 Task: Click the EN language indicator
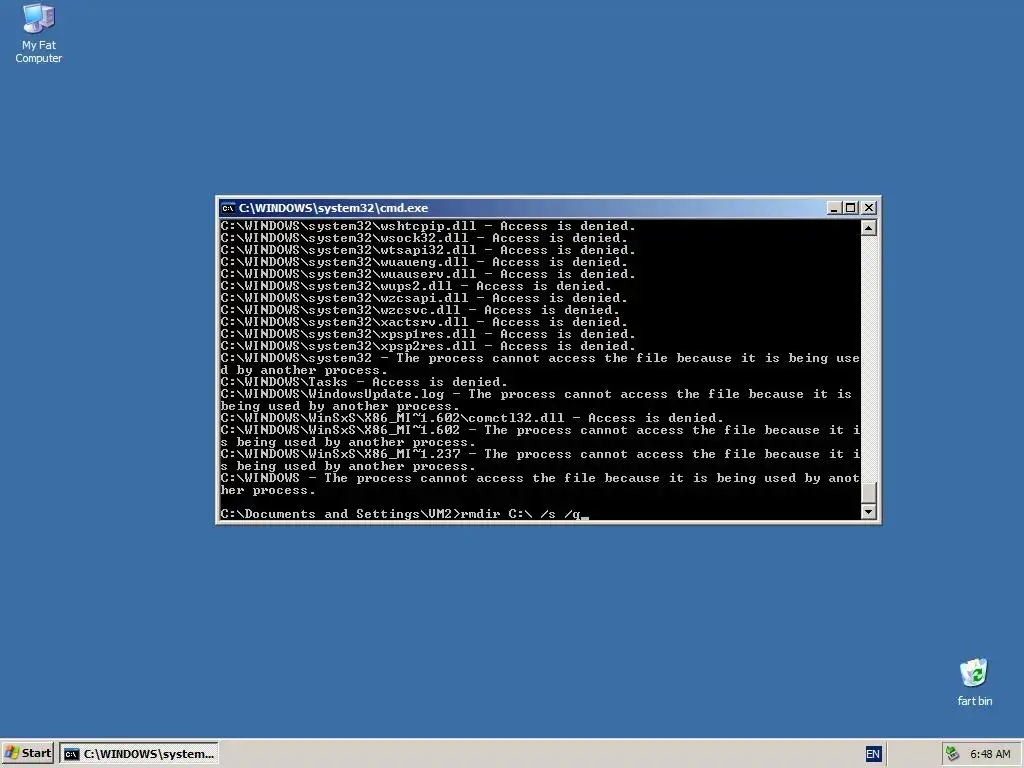[x=872, y=754]
